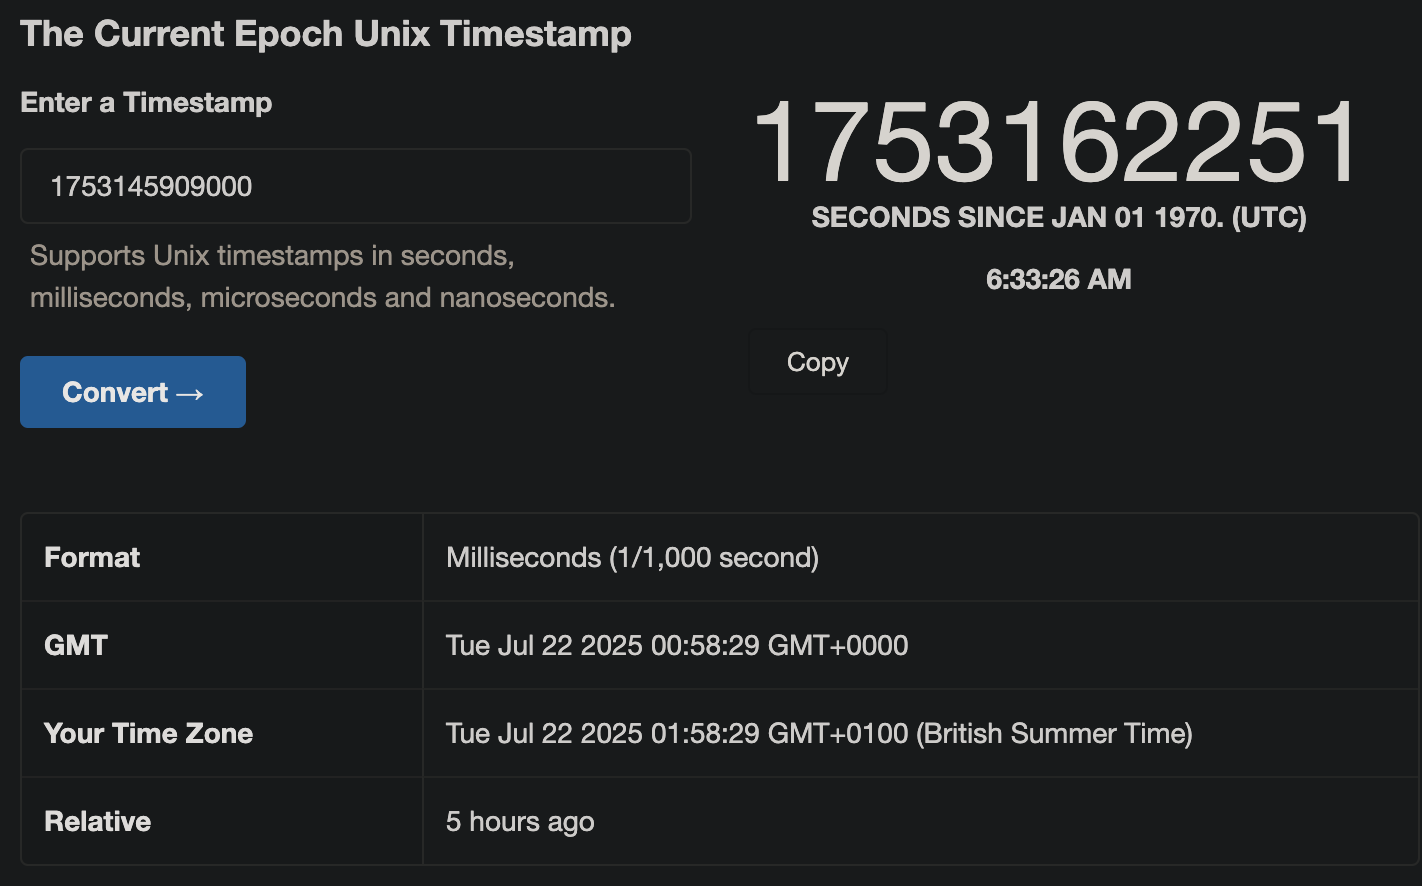Click the "Enter a Timestamp" label
The width and height of the screenshot is (1422, 886).
click(x=146, y=102)
